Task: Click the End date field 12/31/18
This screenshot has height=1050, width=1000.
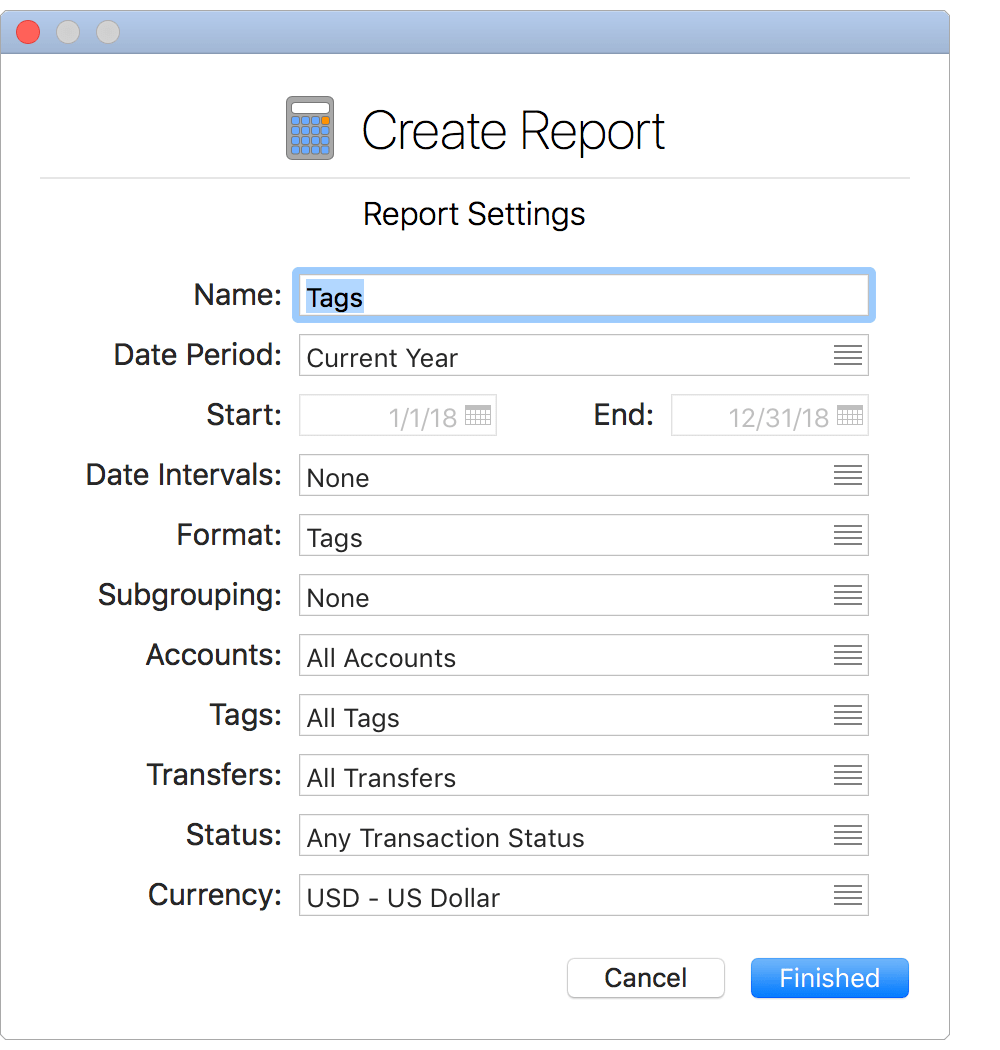Action: tap(770, 415)
